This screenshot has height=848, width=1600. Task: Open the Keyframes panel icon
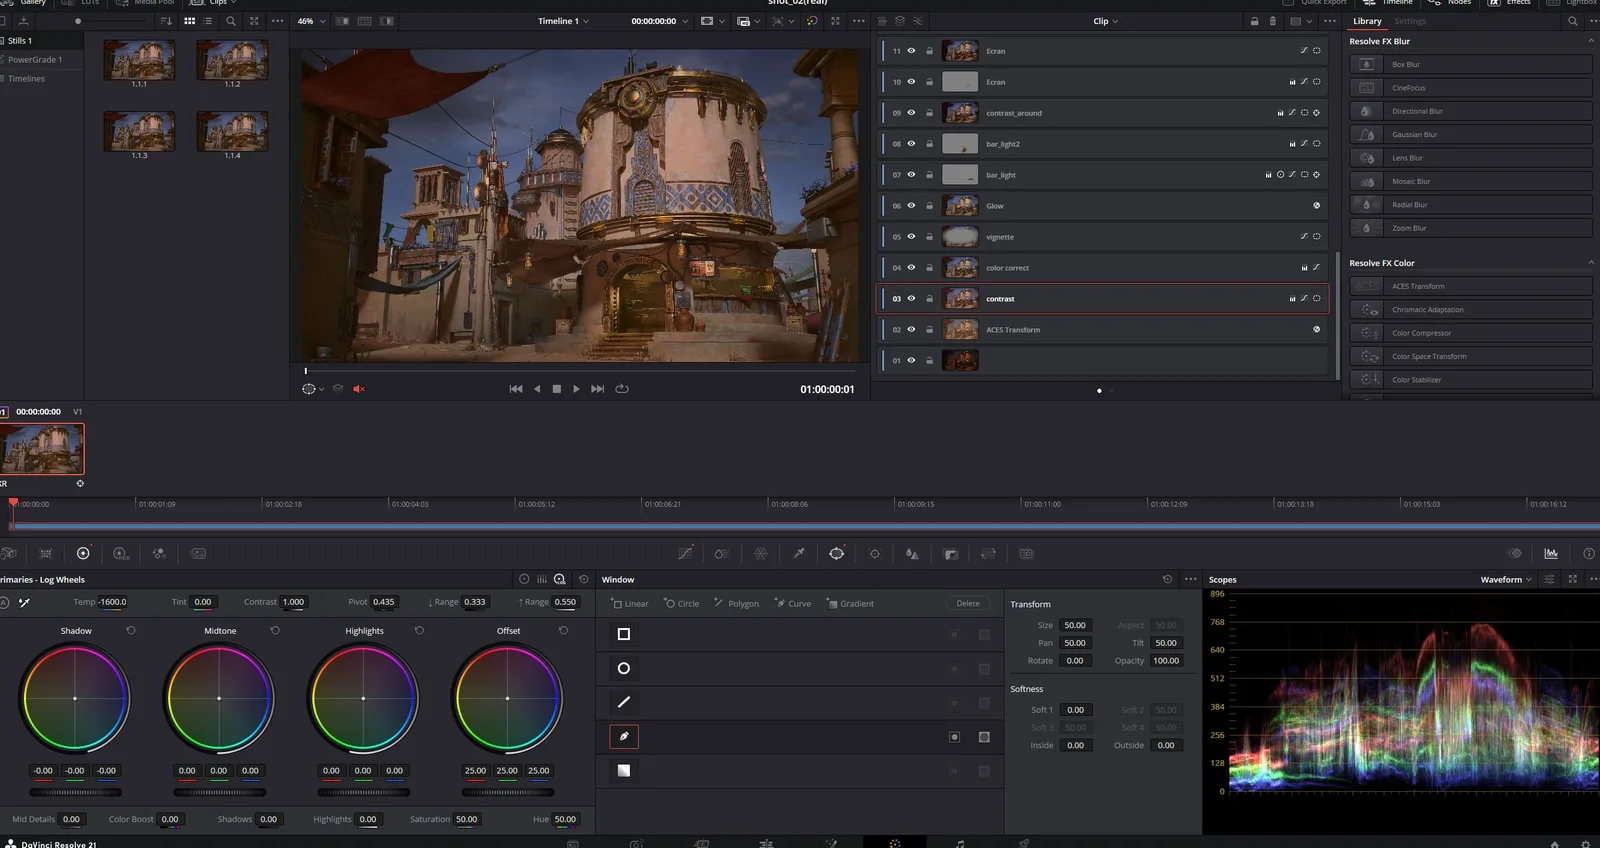1514,553
